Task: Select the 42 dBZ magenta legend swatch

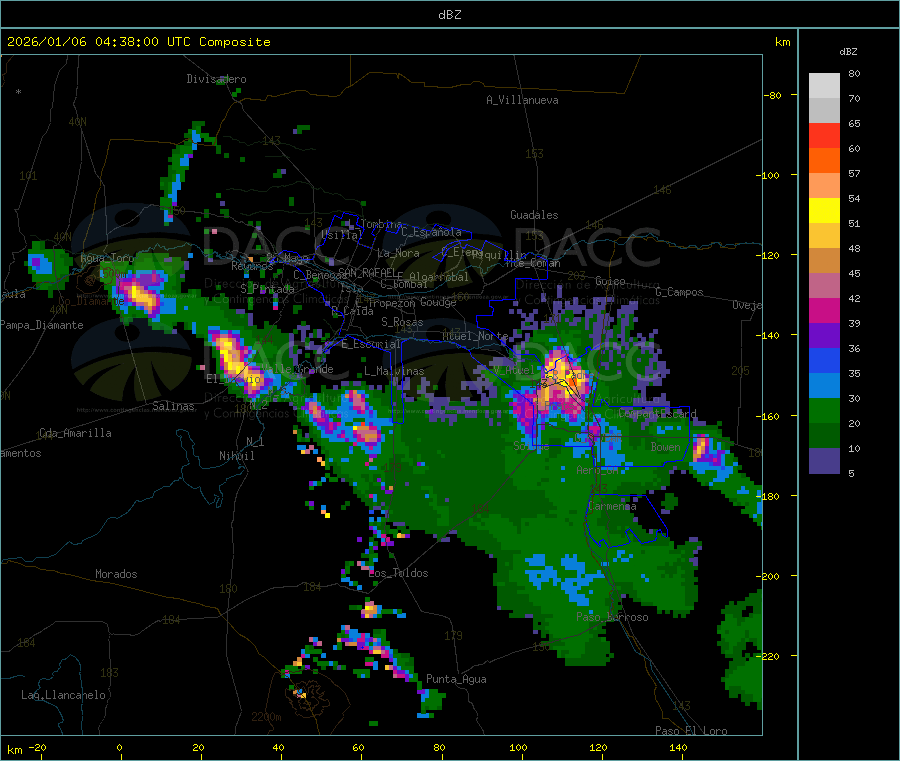Action: 824,310
